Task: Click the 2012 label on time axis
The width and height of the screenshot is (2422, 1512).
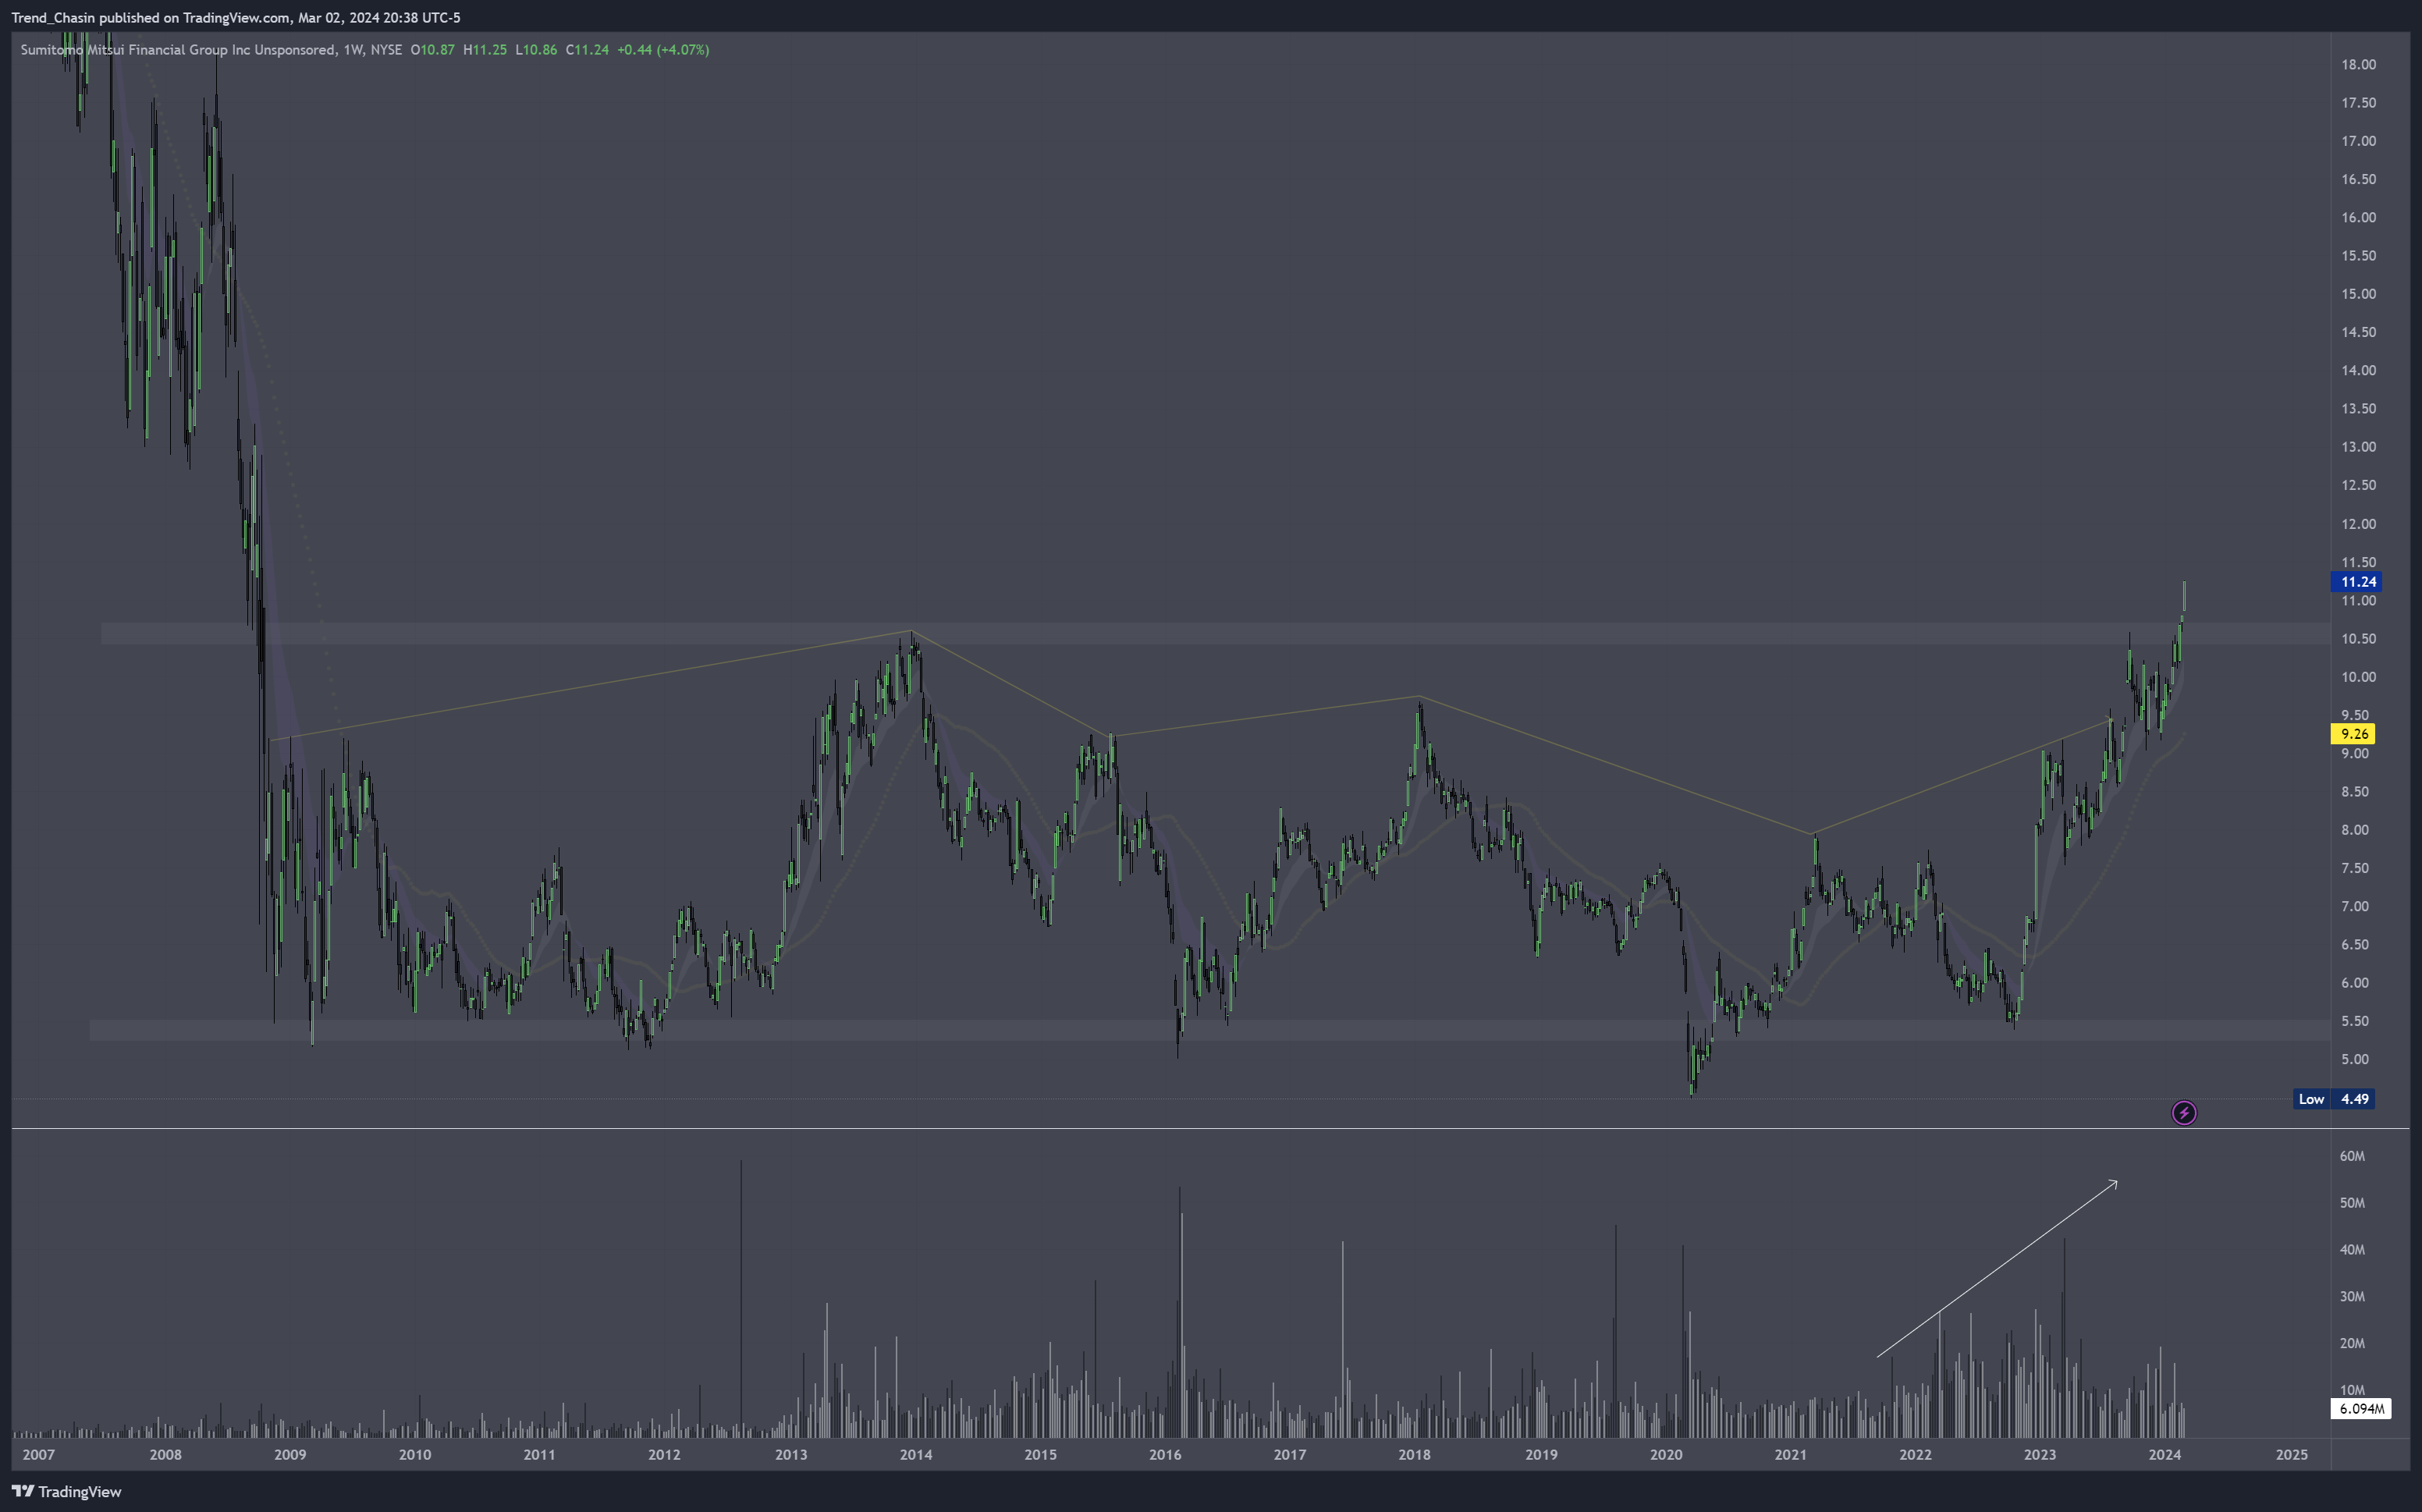Action: [664, 1455]
